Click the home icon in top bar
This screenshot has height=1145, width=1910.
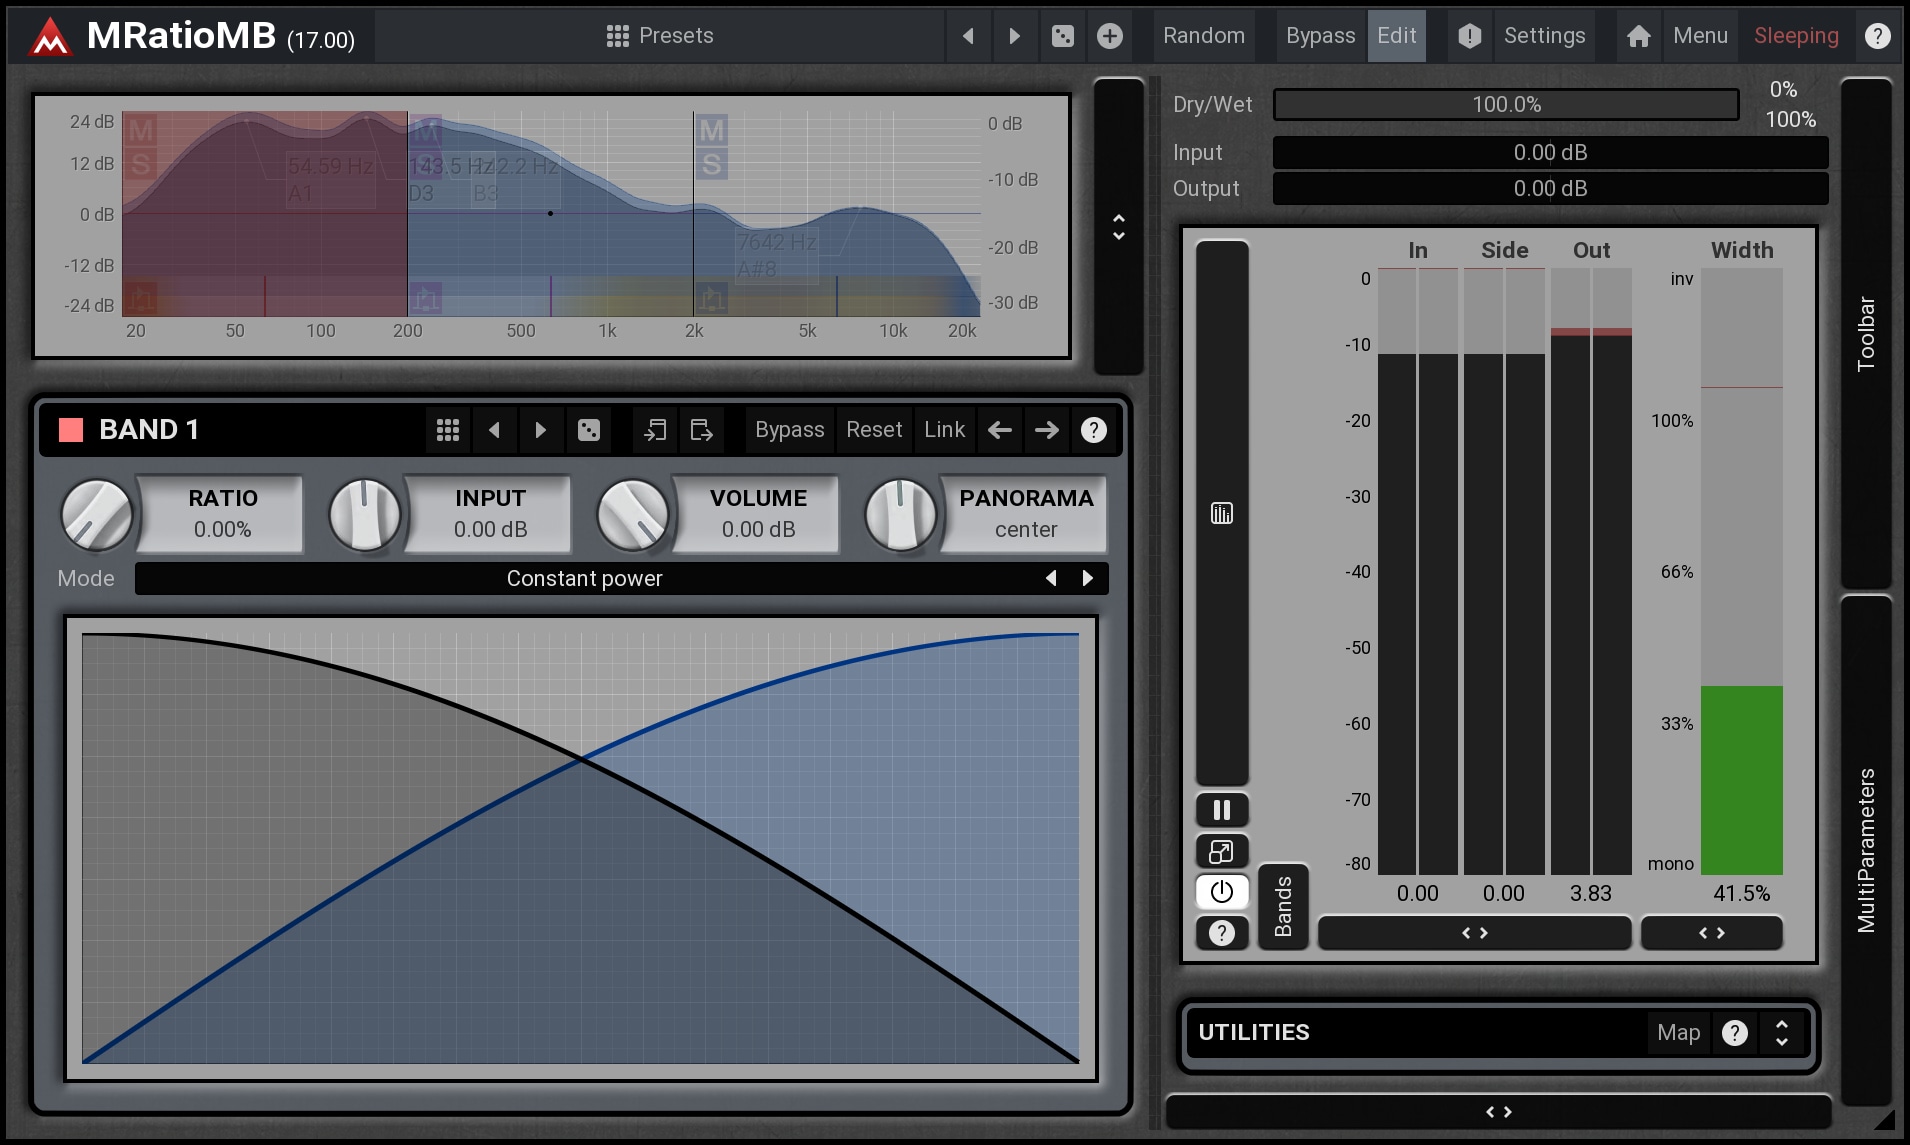(1638, 36)
